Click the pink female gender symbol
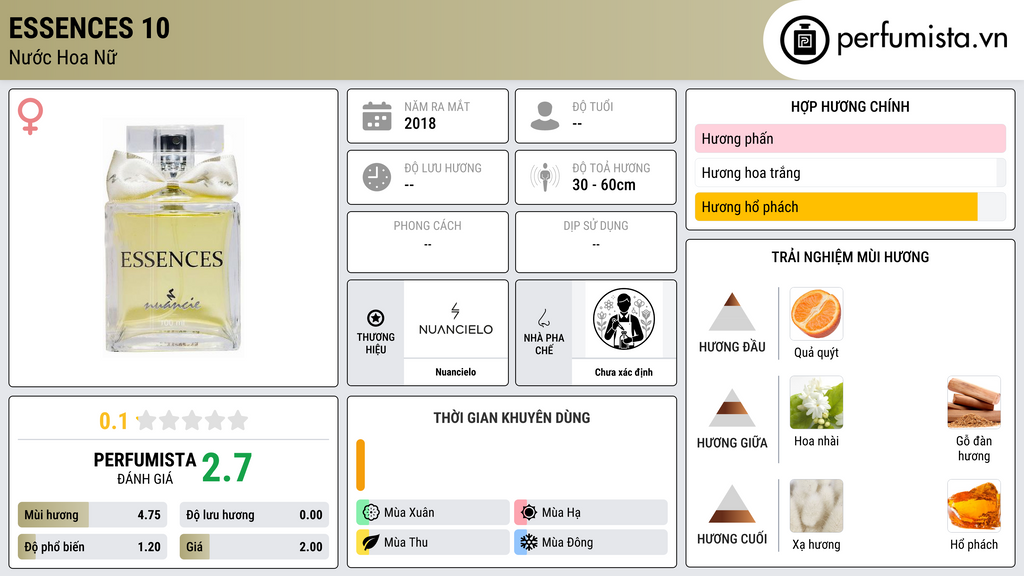The image size is (1024, 576). tap(30, 116)
